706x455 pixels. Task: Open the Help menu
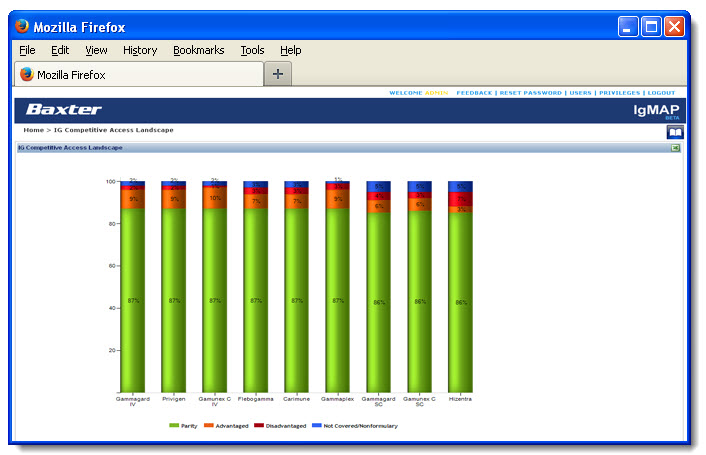click(x=290, y=50)
